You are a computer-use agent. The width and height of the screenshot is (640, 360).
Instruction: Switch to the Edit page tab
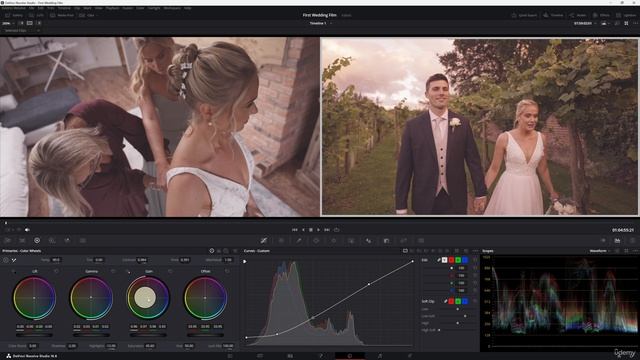pos(290,356)
